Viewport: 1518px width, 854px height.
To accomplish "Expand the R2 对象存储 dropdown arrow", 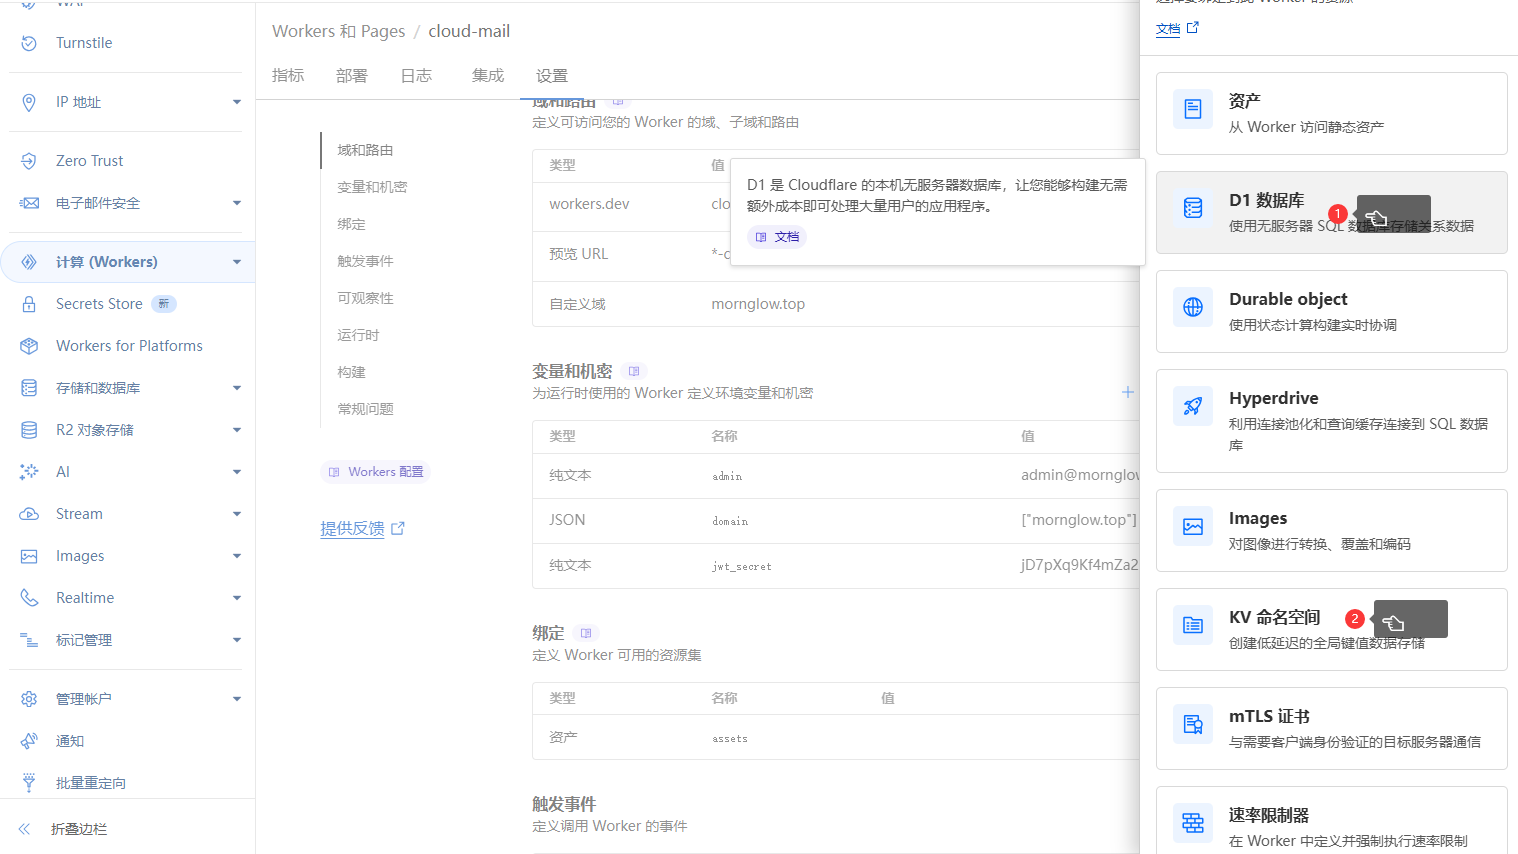I will pyautogui.click(x=237, y=430).
